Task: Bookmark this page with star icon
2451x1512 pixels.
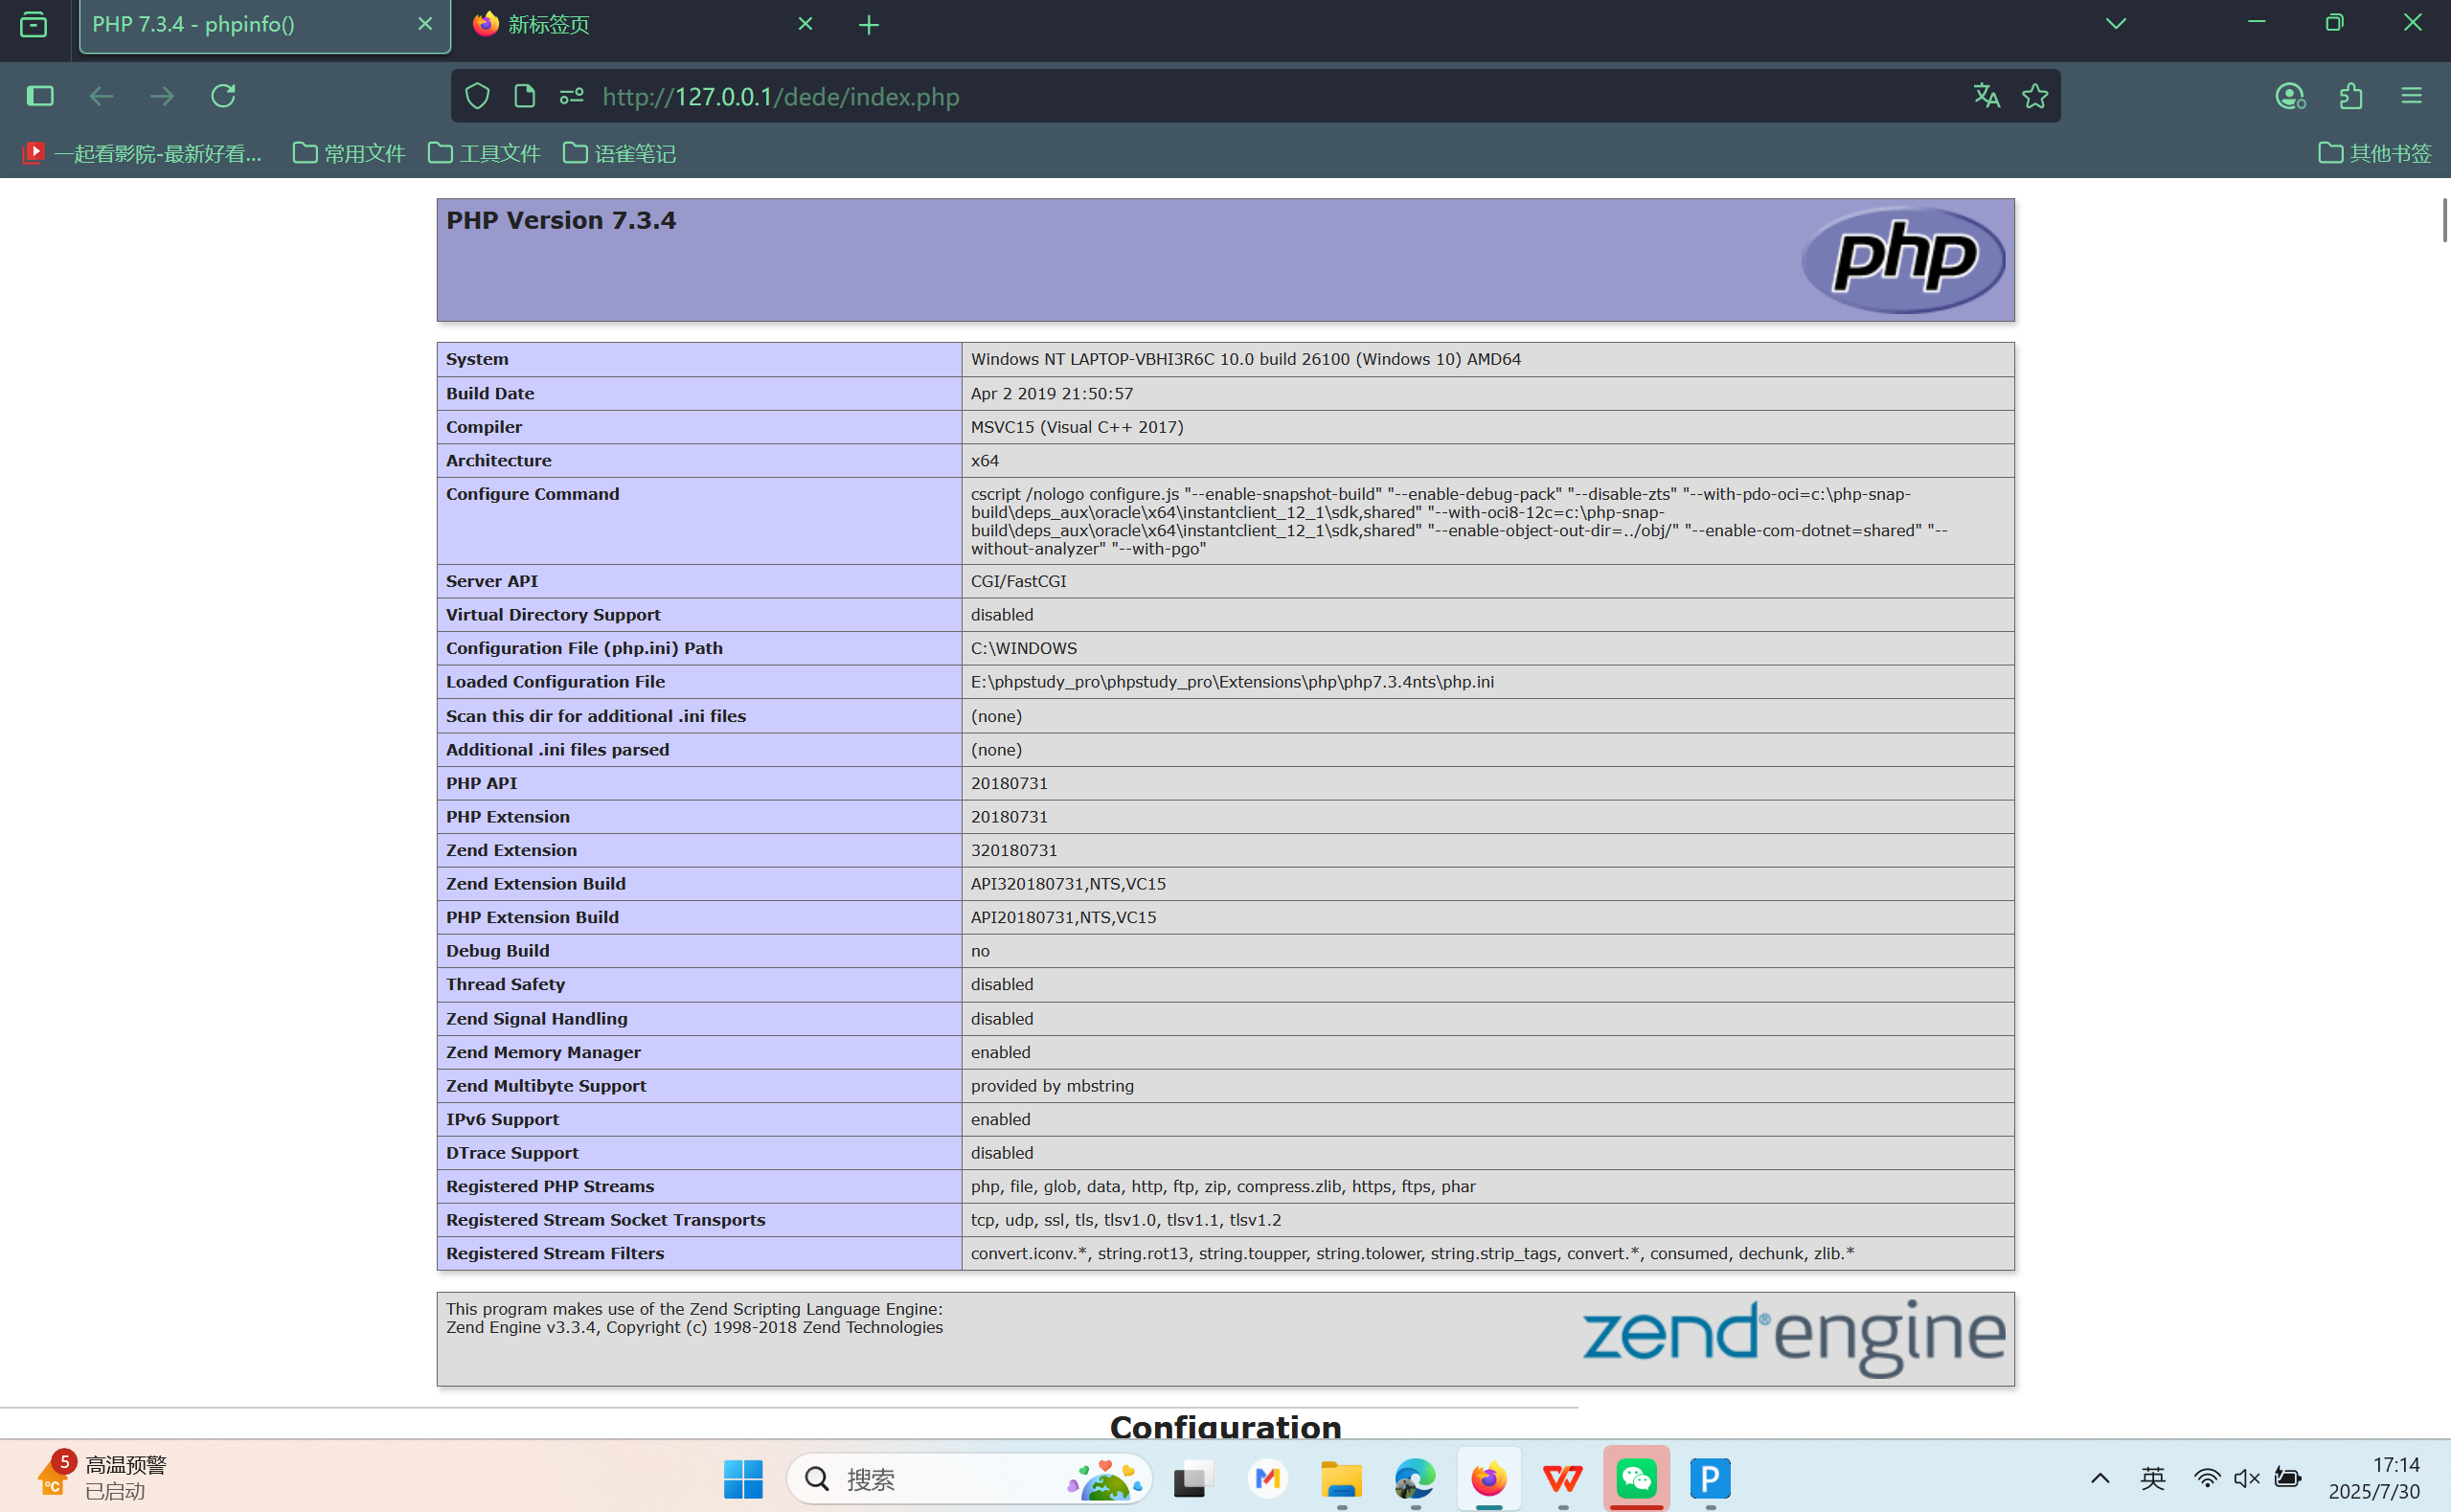Action: [x=2035, y=96]
